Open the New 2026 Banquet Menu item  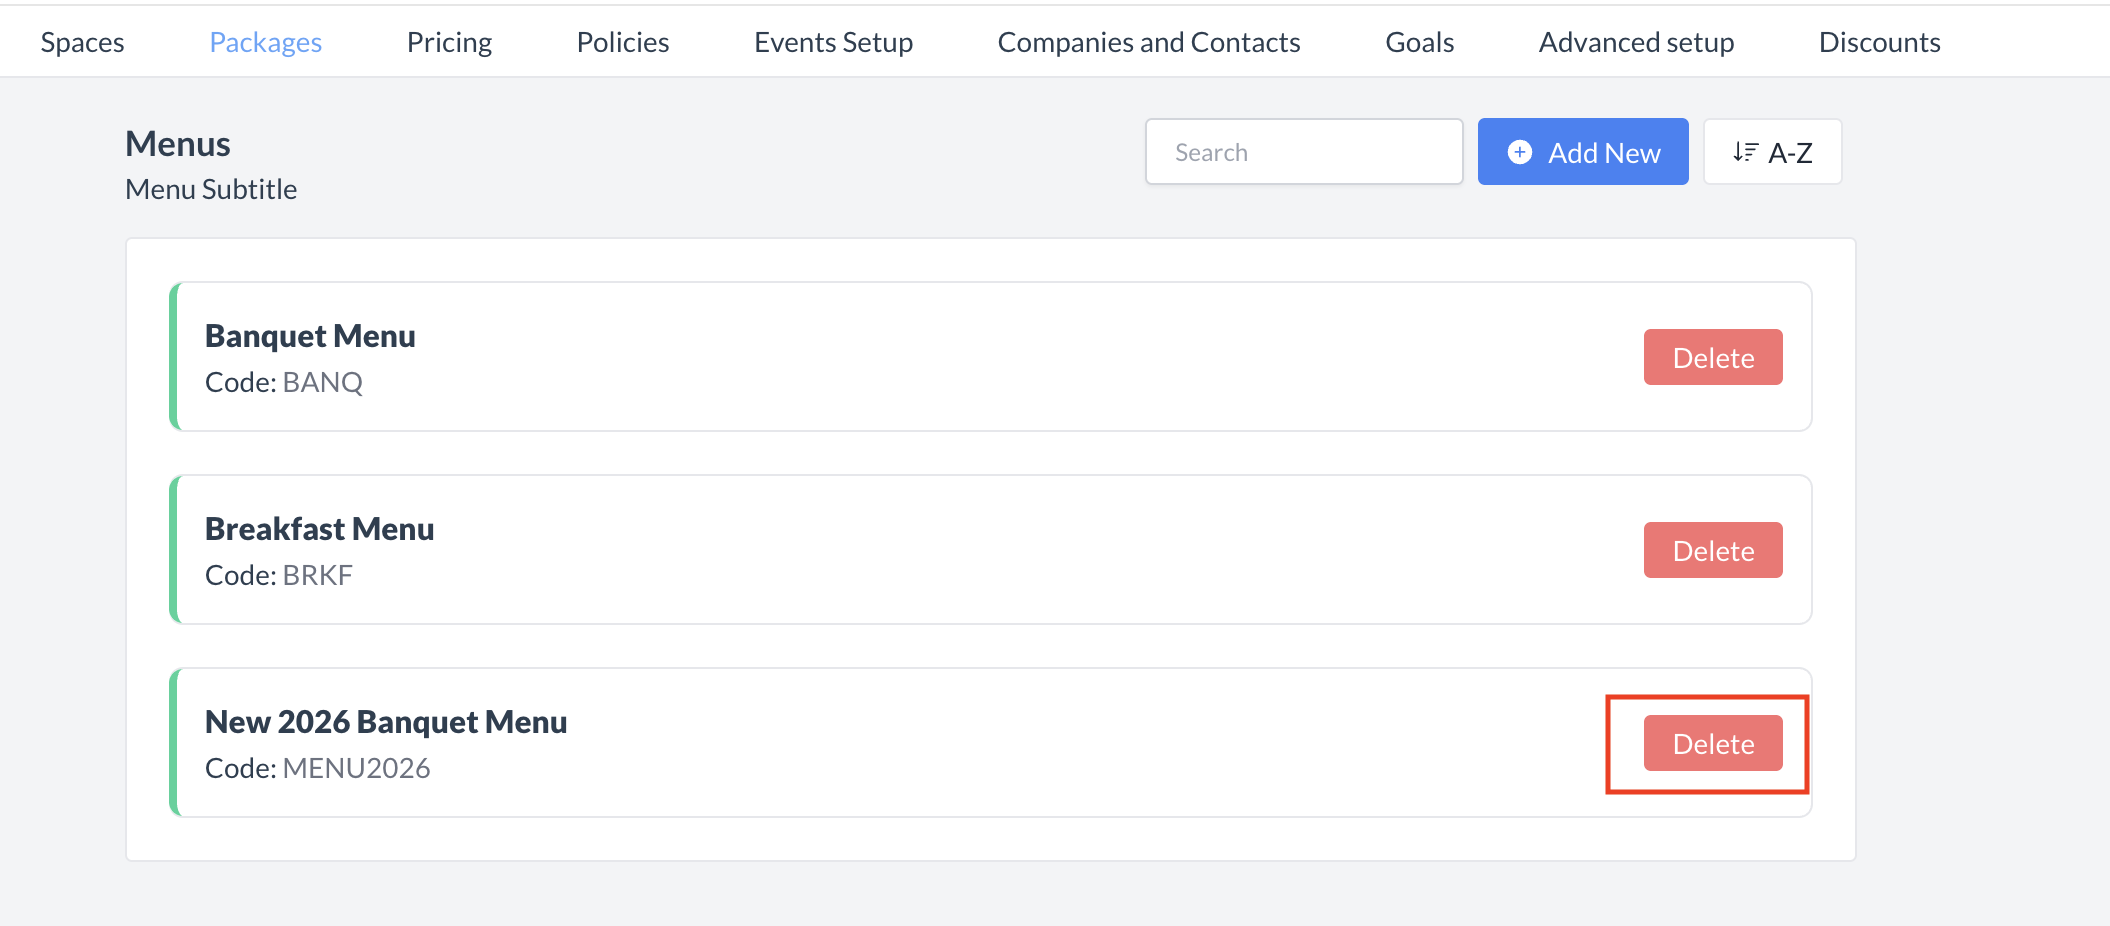pyautogui.click(x=386, y=722)
